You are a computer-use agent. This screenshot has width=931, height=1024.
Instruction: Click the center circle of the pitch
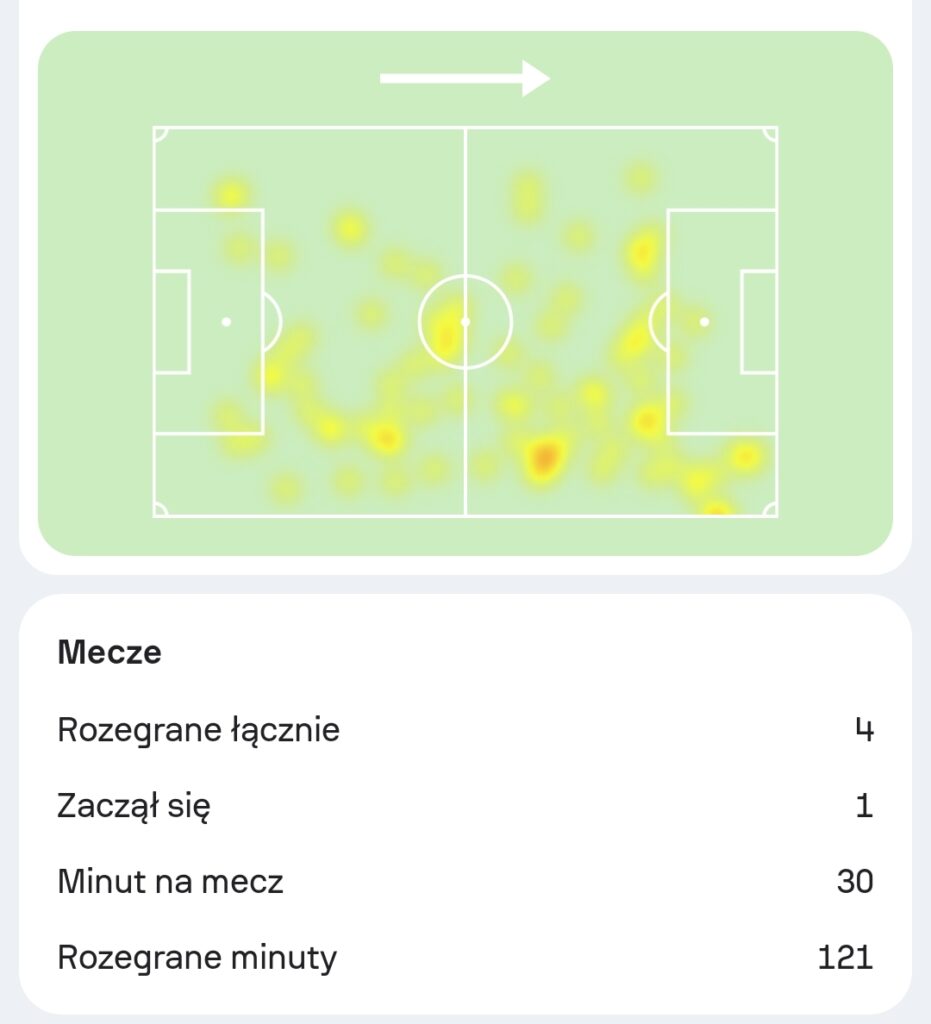(x=466, y=322)
